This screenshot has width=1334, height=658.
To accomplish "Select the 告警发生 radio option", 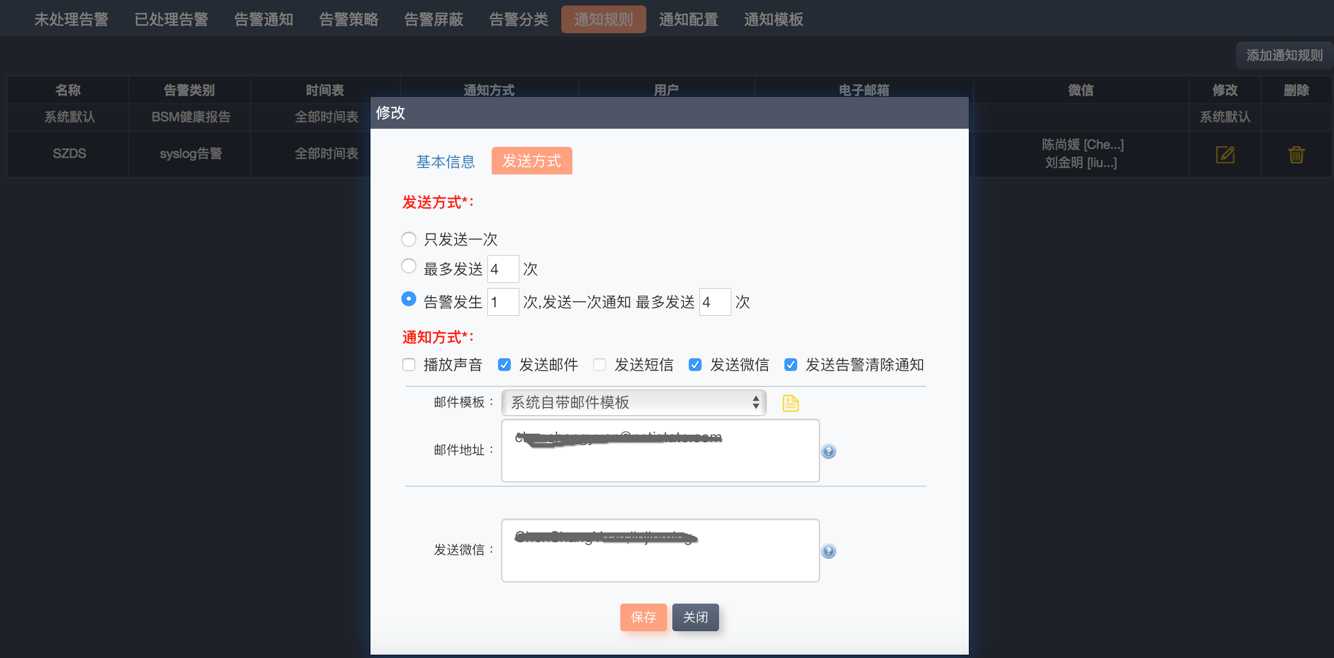I will (409, 299).
